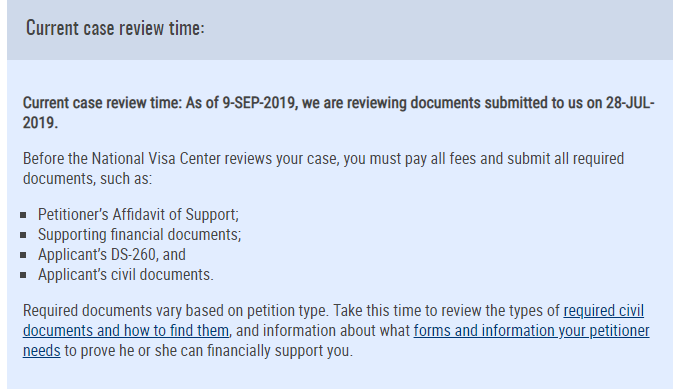Click the "documents, such as:" text
This screenshot has width=676, height=389.
(88, 179)
